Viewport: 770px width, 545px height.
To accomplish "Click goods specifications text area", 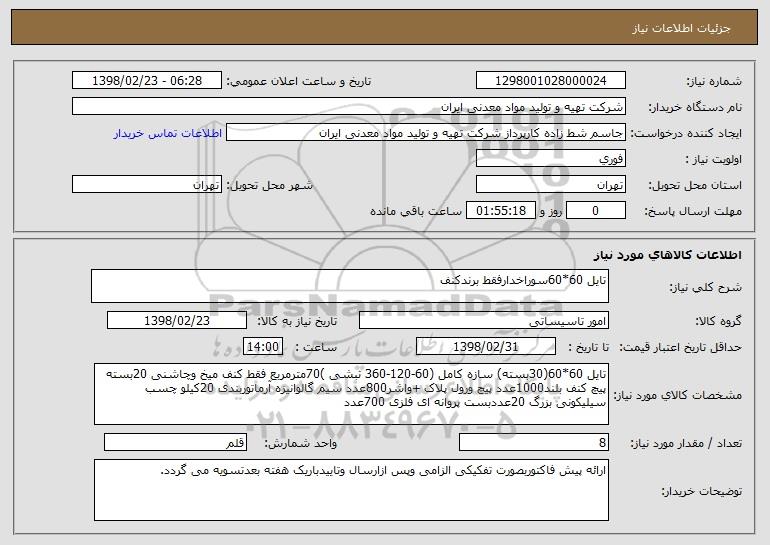I will click(351, 394).
